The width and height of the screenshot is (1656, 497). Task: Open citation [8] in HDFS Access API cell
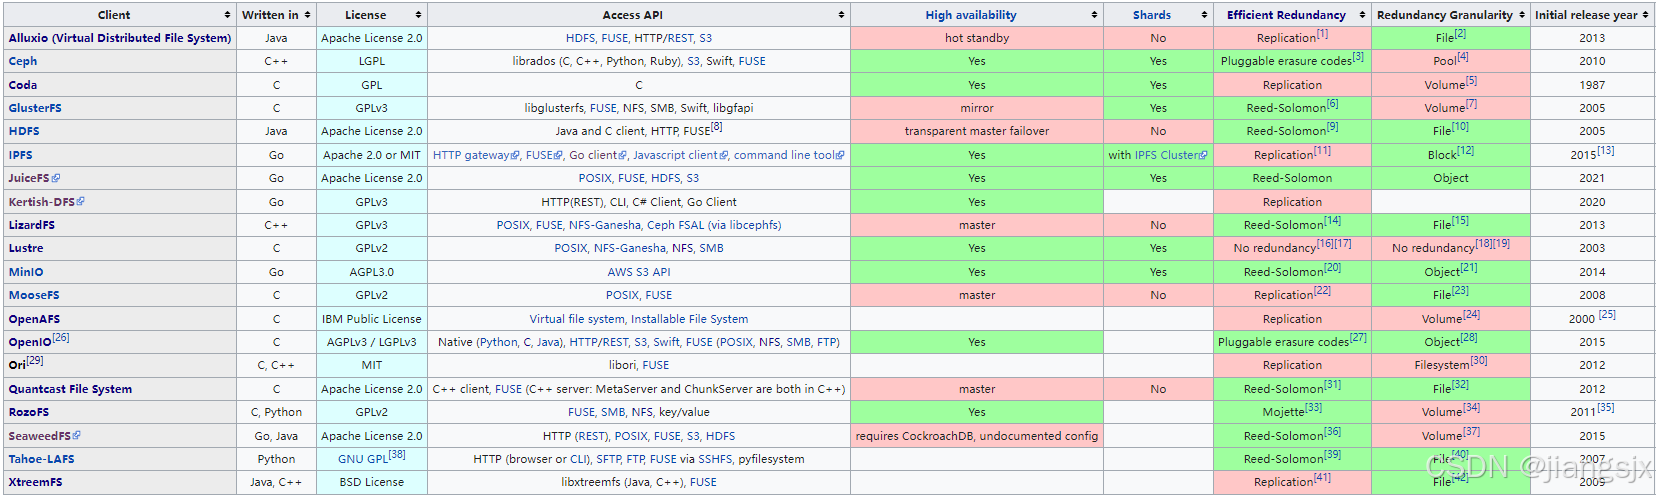717,126
